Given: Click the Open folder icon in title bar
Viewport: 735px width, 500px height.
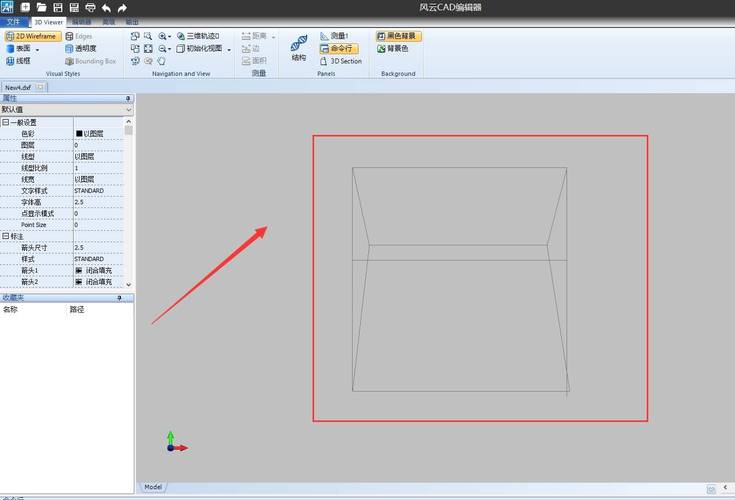Looking at the screenshot, I should tap(41, 7).
